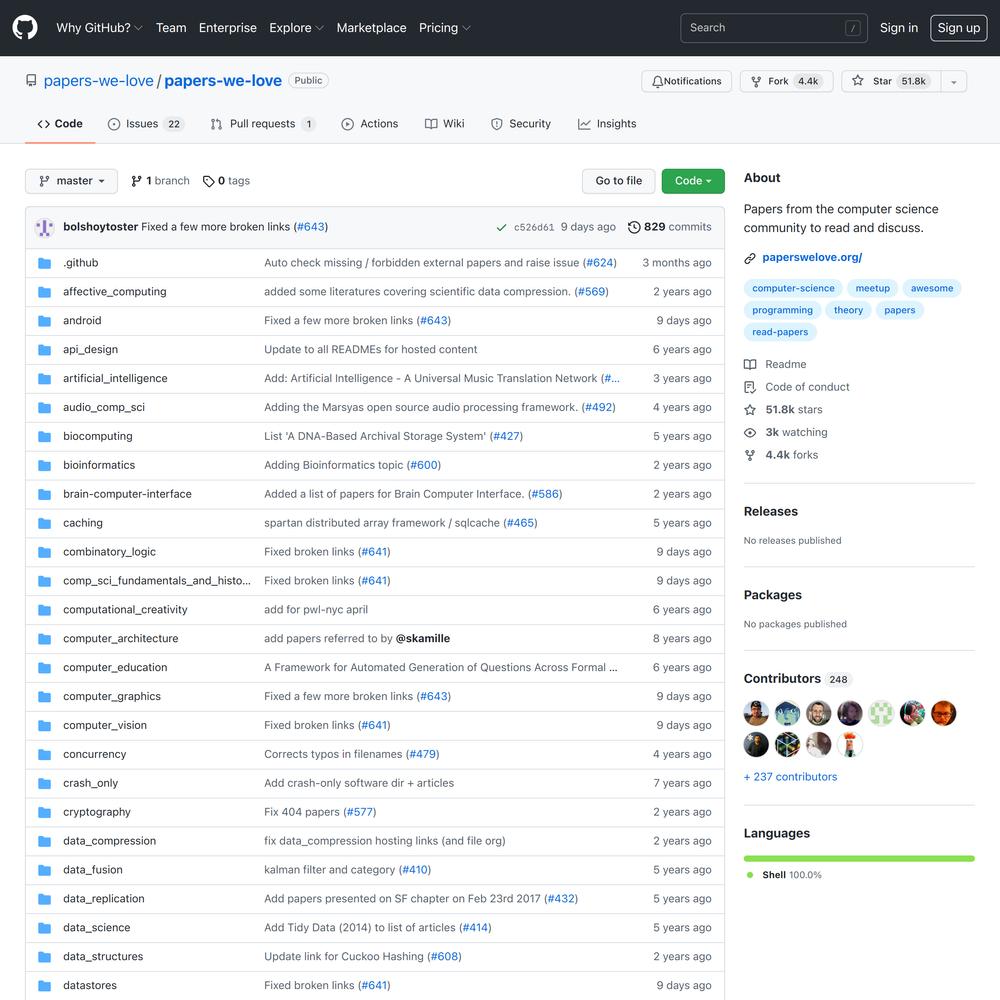Screen dimensions: 1000x1000
Task: Open the Security tab
Action: point(521,124)
